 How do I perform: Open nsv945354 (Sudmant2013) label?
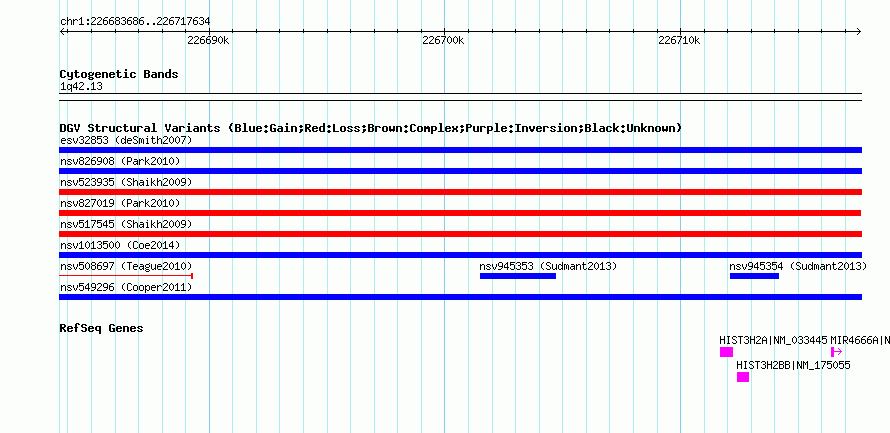798,266
